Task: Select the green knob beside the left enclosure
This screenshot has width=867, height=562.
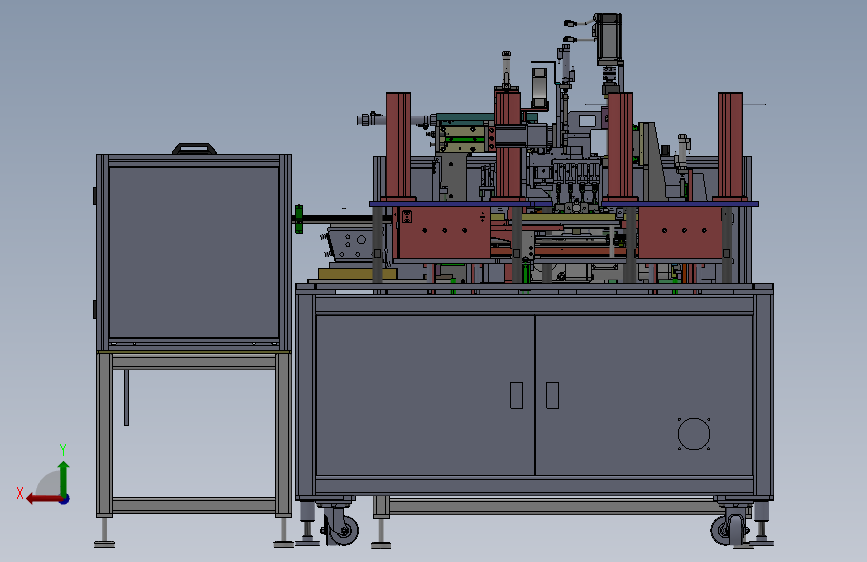Action: tap(299, 219)
